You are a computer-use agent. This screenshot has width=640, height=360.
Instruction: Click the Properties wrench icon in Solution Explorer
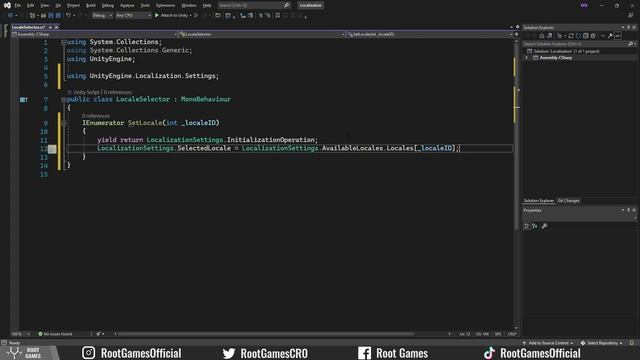[x=610, y=36]
